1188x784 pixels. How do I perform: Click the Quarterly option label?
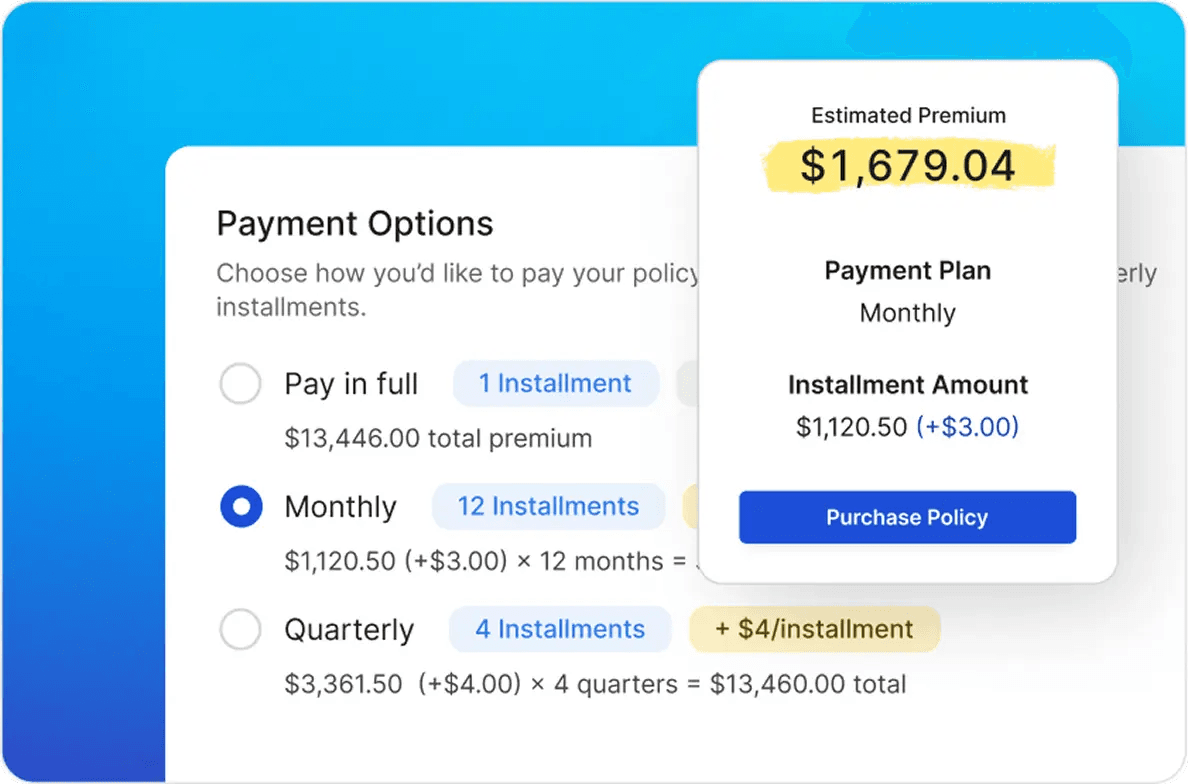[349, 630]
